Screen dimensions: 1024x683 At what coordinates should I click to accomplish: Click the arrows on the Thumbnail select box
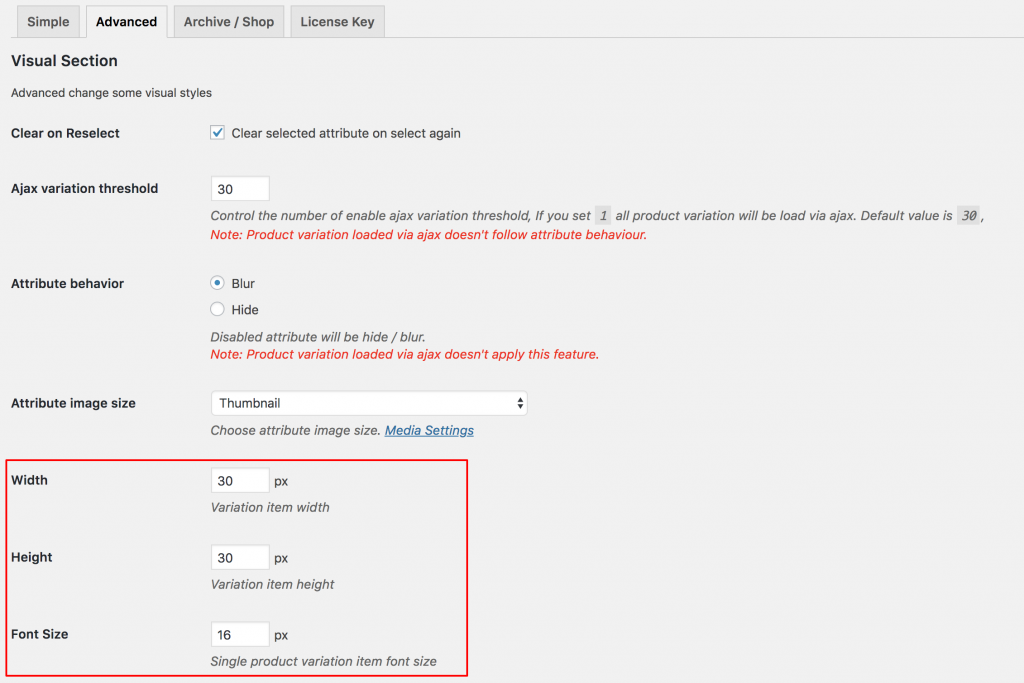[519, 403]
